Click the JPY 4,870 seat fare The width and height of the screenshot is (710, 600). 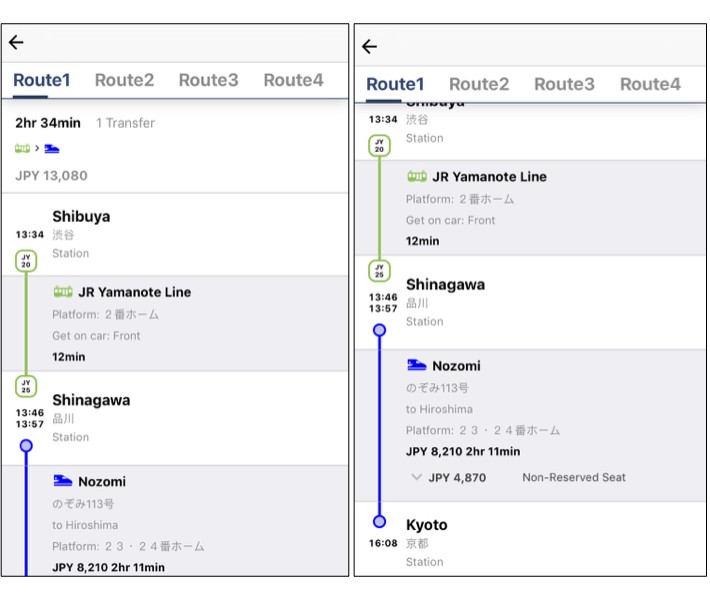point(457,478)
